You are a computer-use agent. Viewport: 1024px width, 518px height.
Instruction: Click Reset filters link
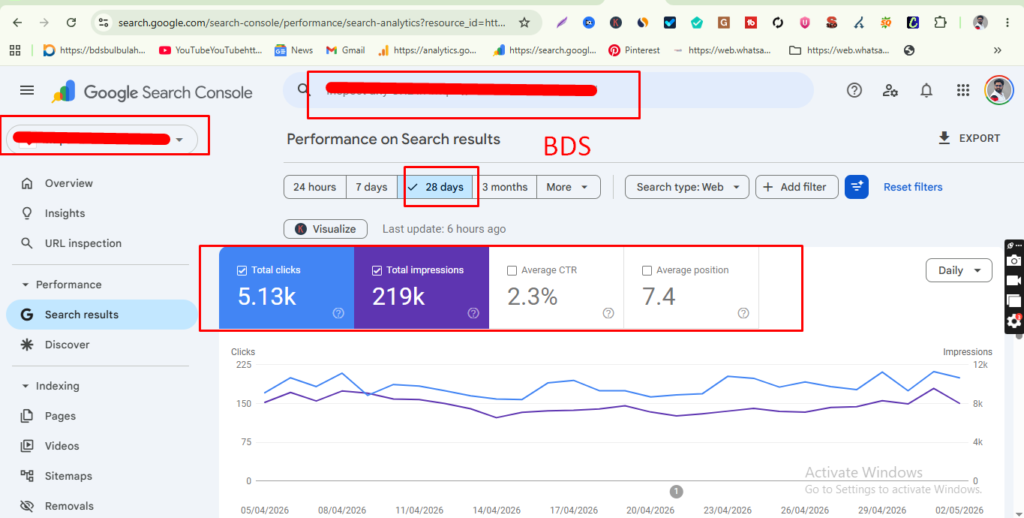(913, 187)
